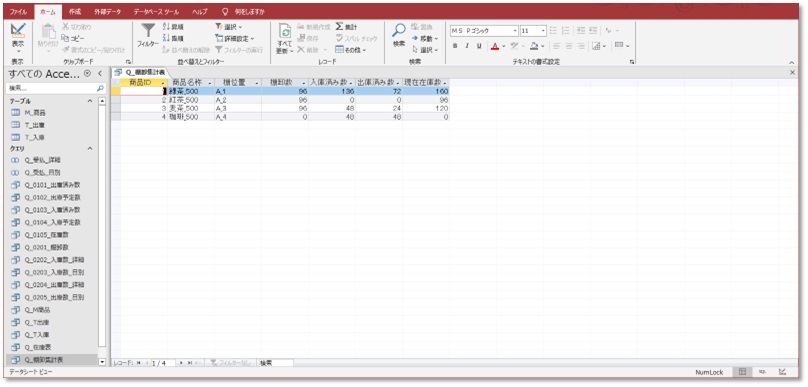
Task: Switch to datasheet view status icon
Action: coord(742,372)
